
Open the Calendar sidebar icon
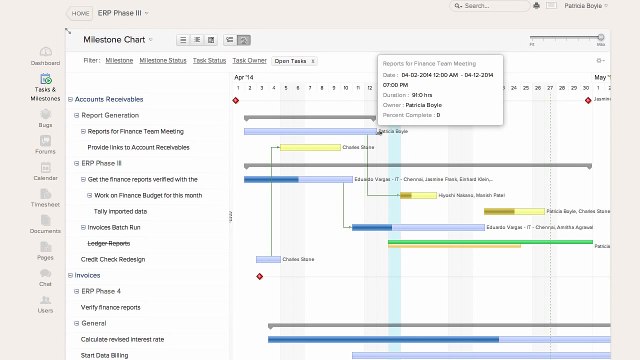point(45,168)
